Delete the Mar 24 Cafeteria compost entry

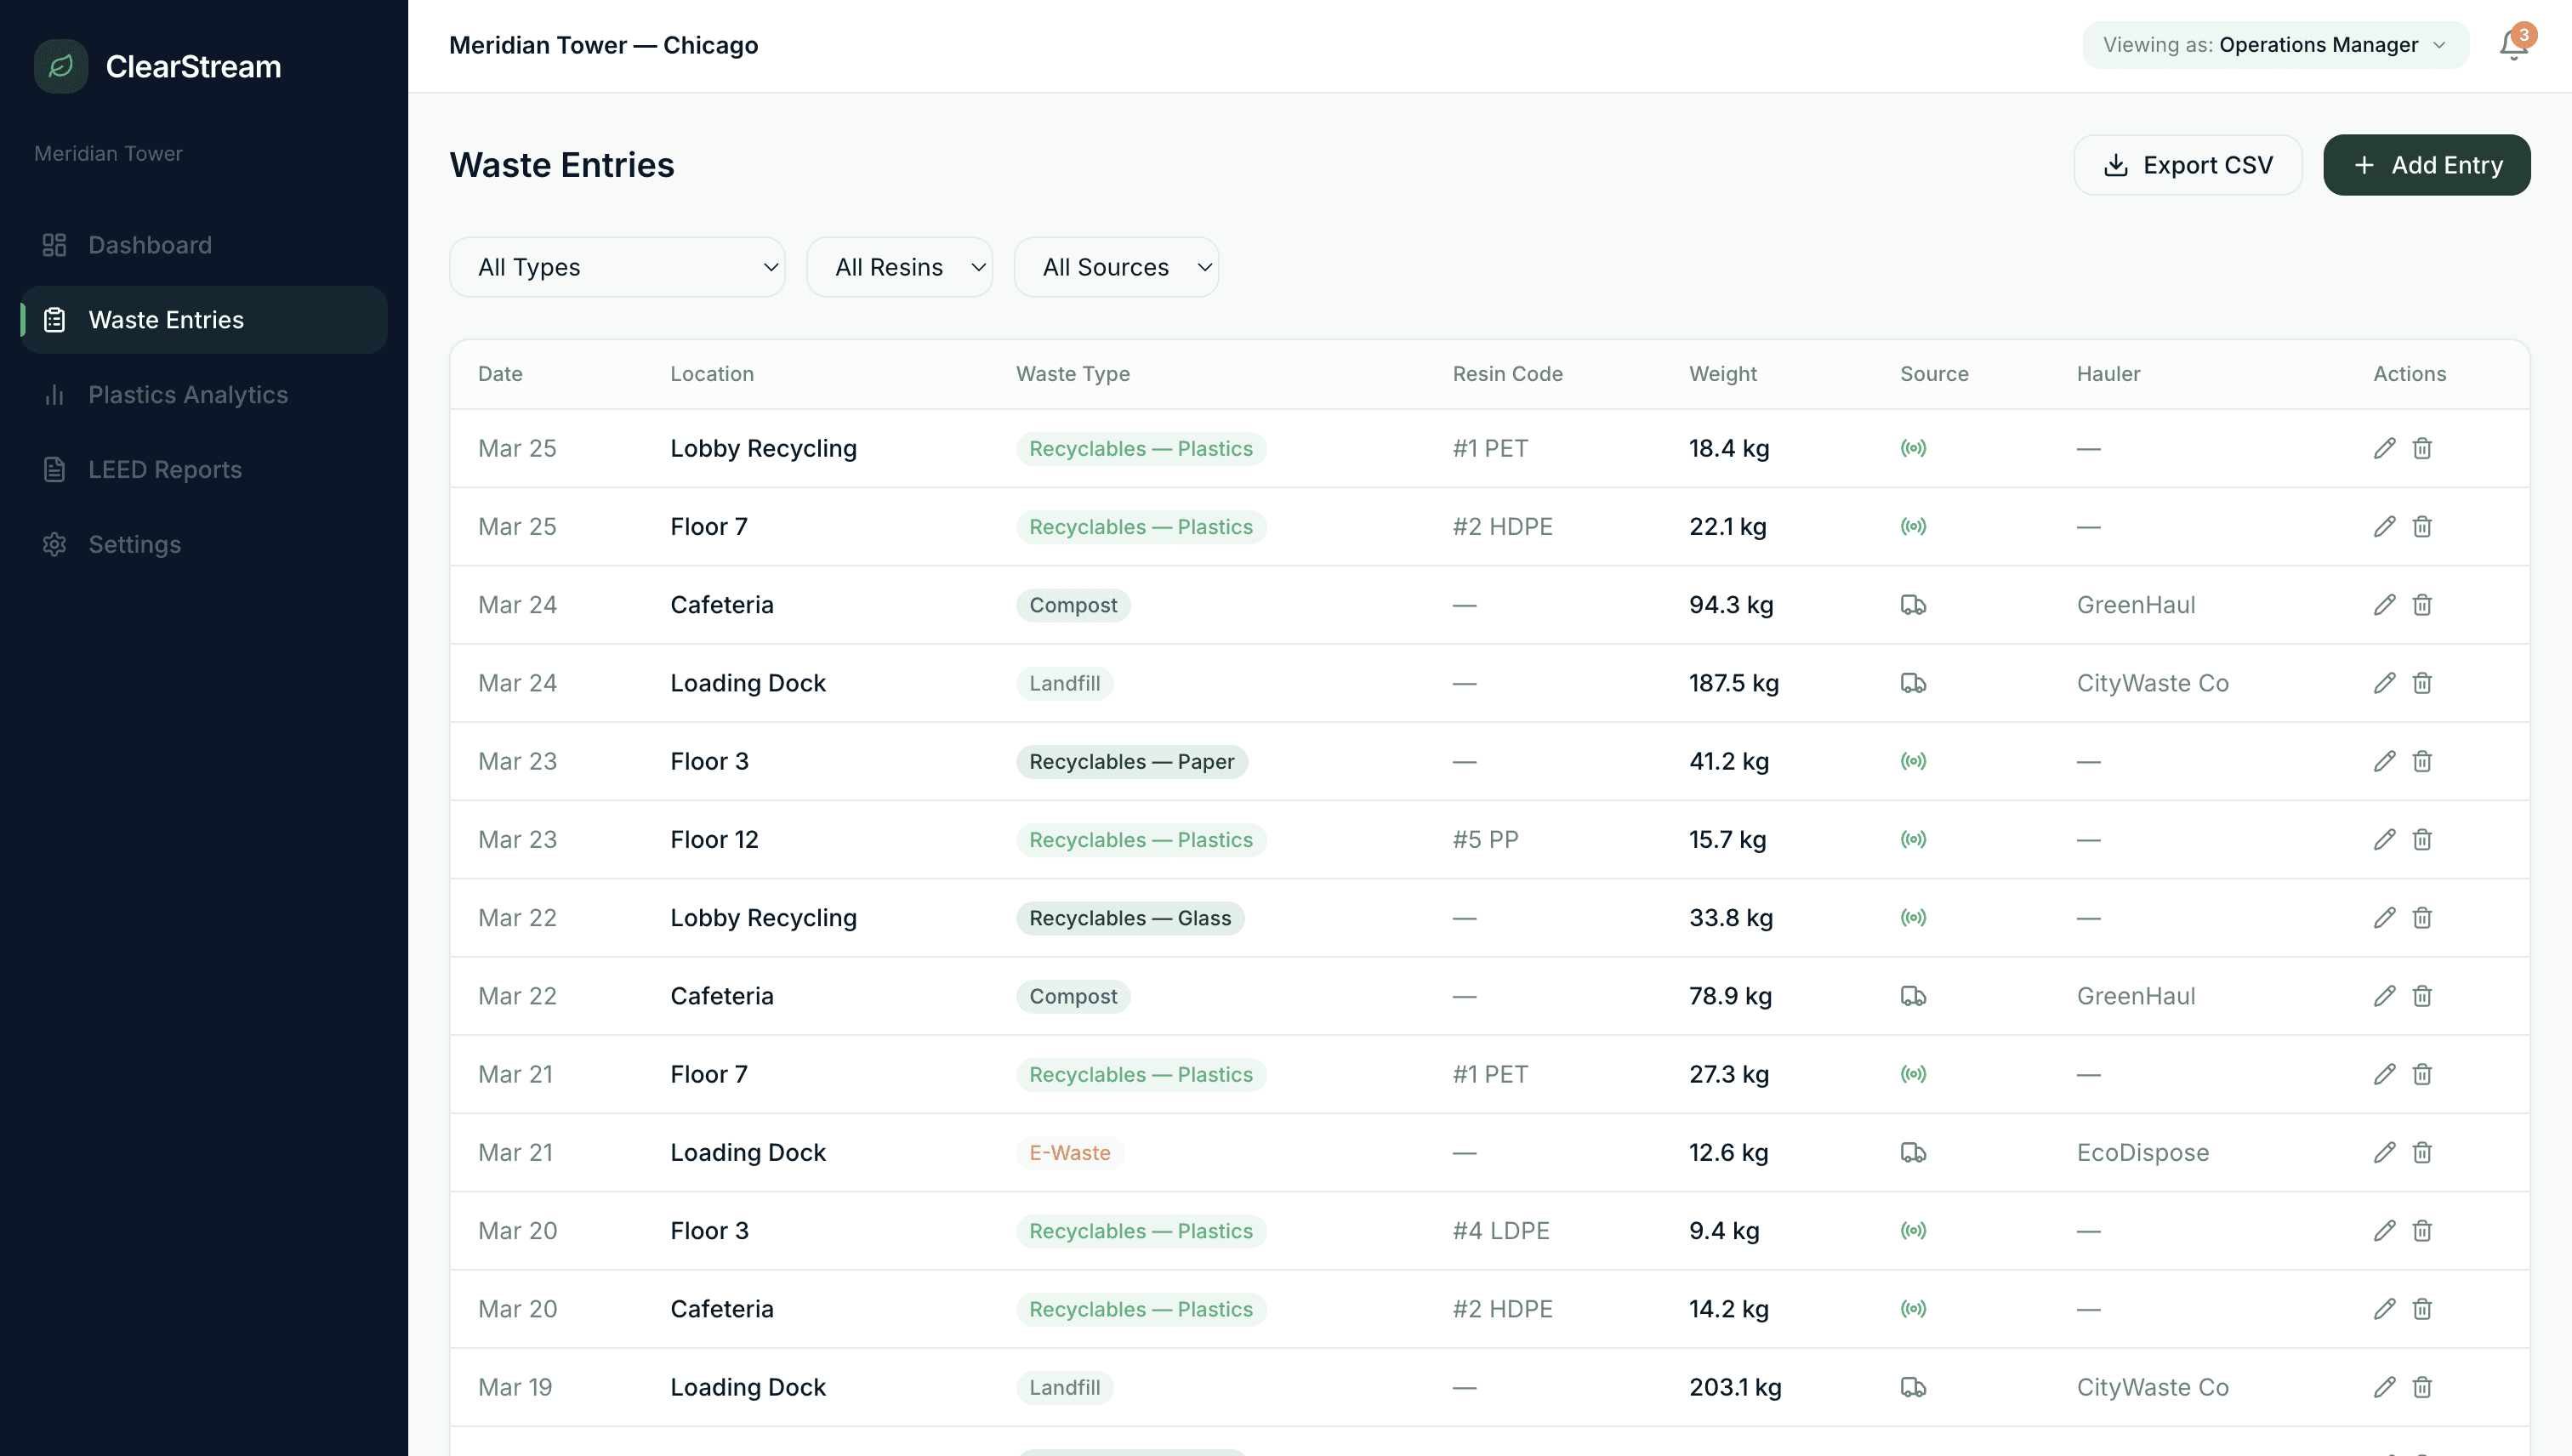click(x=2422, y=605)
